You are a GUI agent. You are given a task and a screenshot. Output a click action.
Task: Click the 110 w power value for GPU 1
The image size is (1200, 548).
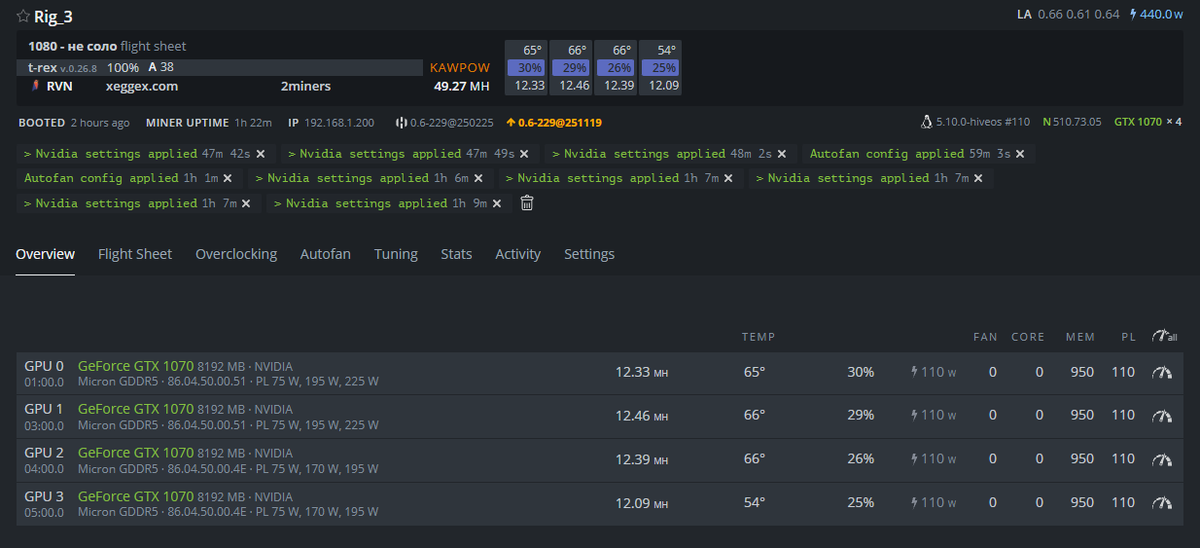pyautogui.click(x=934, y=415)
